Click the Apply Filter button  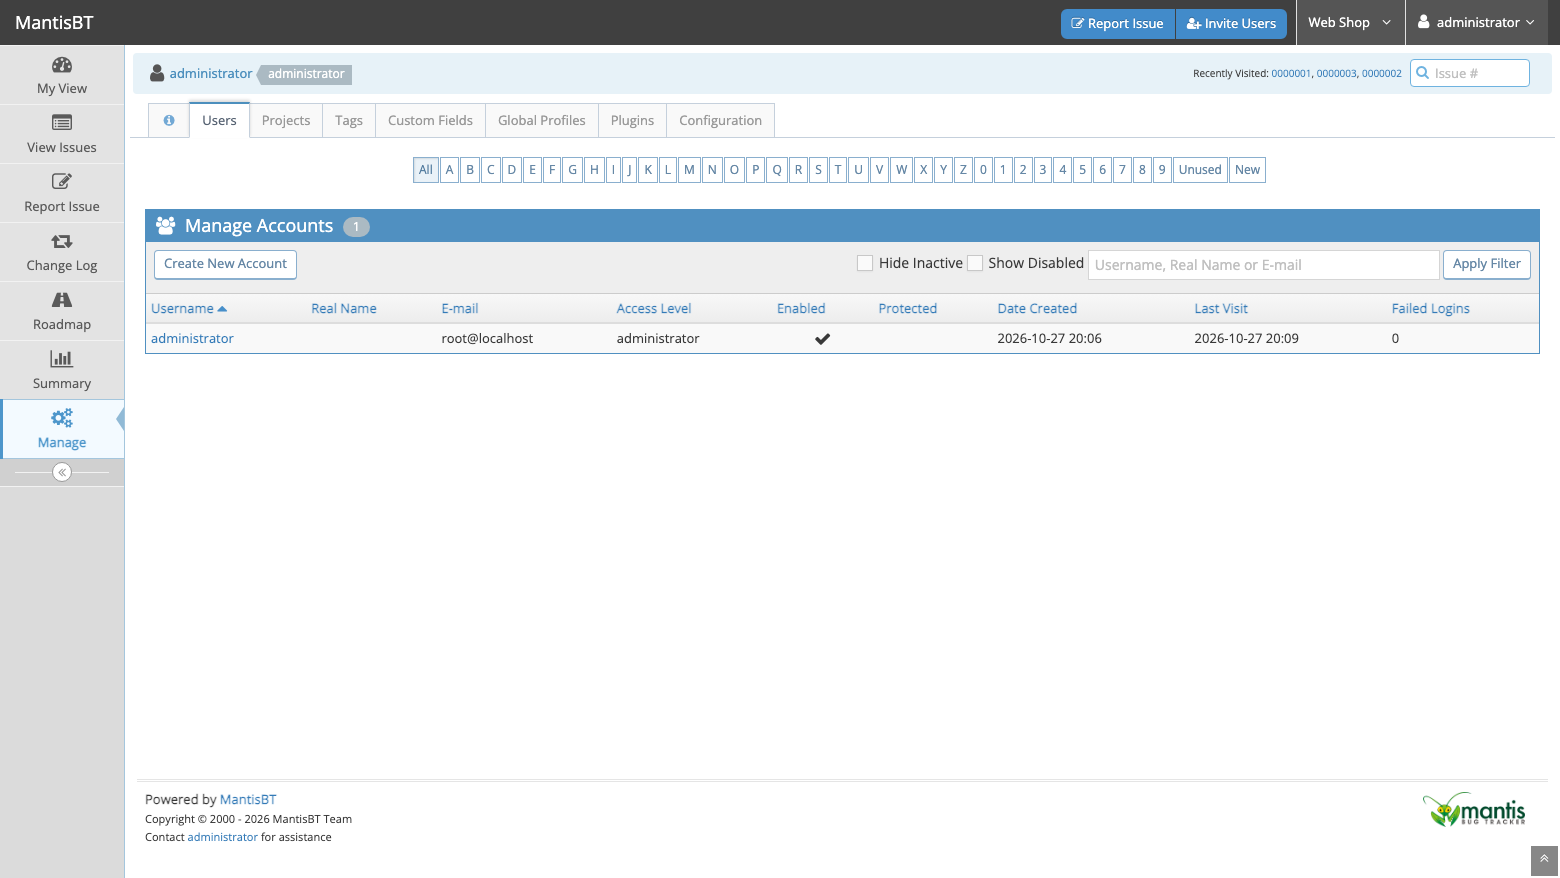tap(1487, 264)
